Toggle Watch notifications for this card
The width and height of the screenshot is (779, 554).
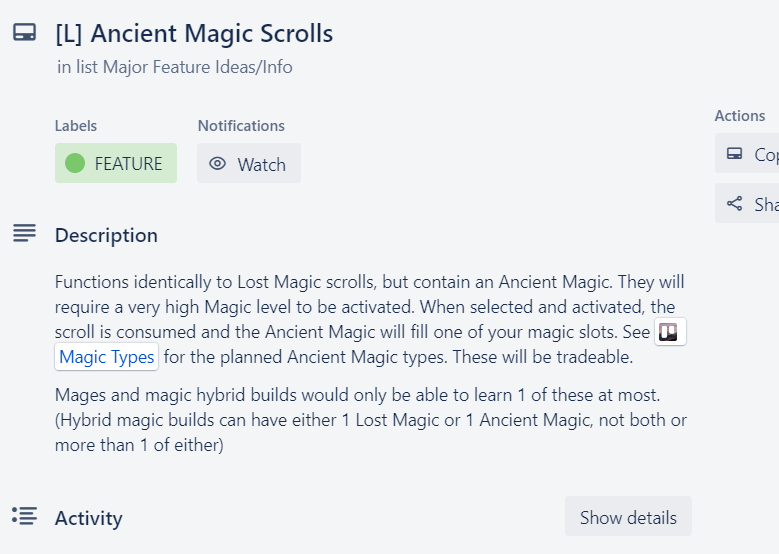pyautogui.click(x=249, y=163)
